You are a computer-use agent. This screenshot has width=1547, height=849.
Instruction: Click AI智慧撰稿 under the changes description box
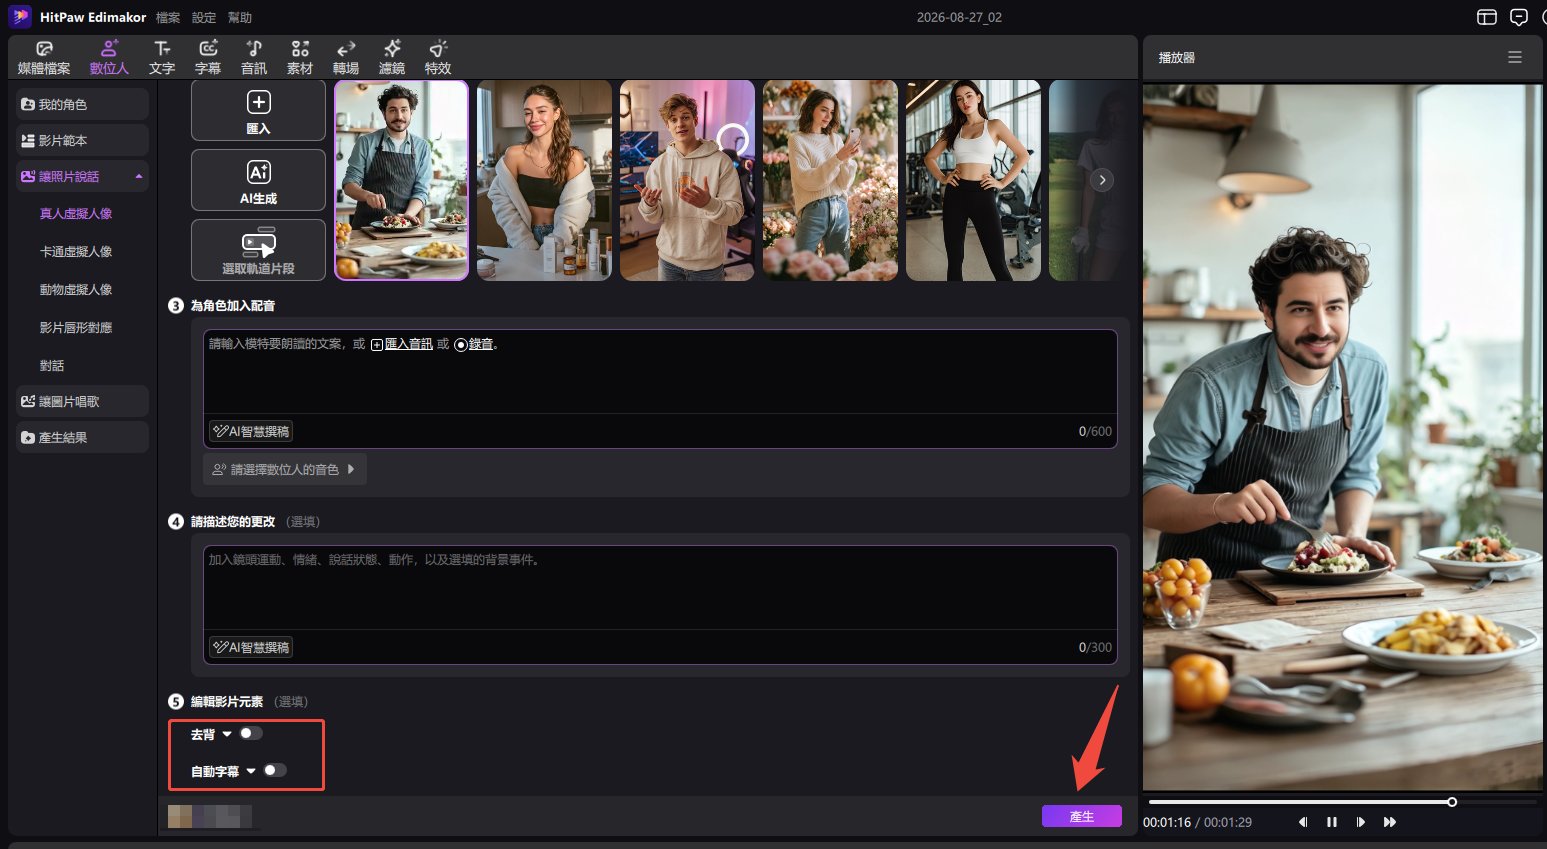click(251, 647)
